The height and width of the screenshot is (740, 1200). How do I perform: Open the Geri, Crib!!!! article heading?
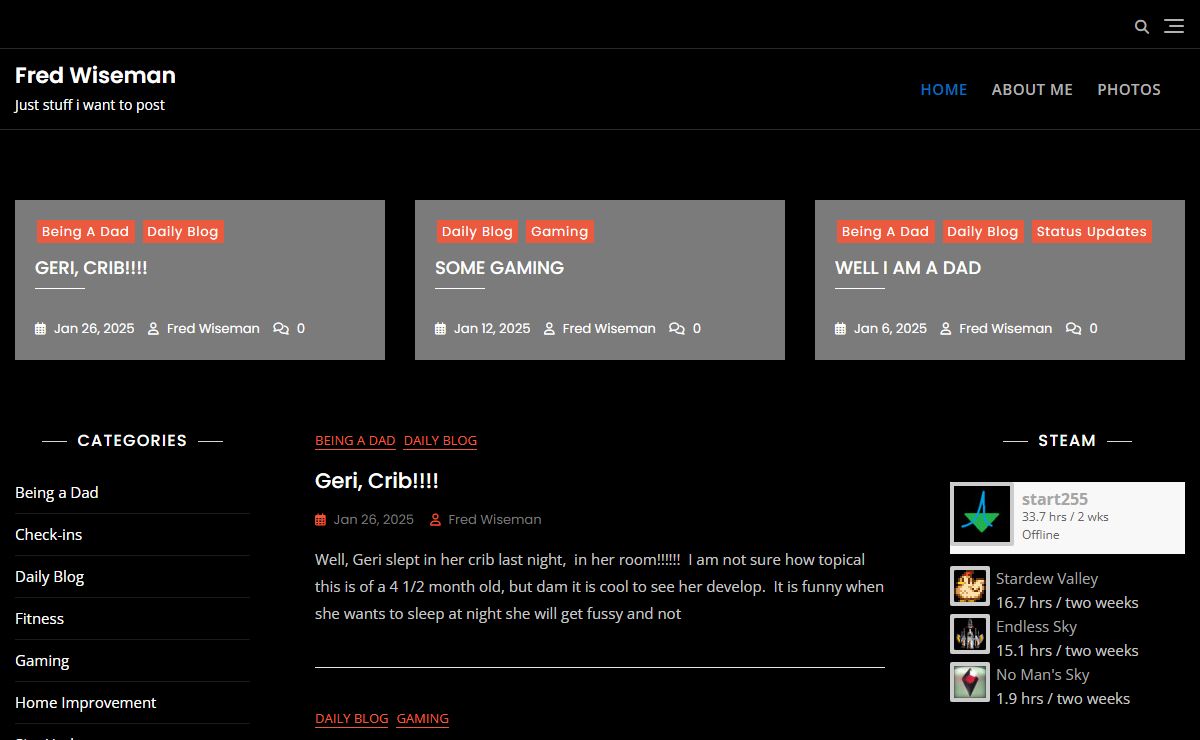click(376, 480)
